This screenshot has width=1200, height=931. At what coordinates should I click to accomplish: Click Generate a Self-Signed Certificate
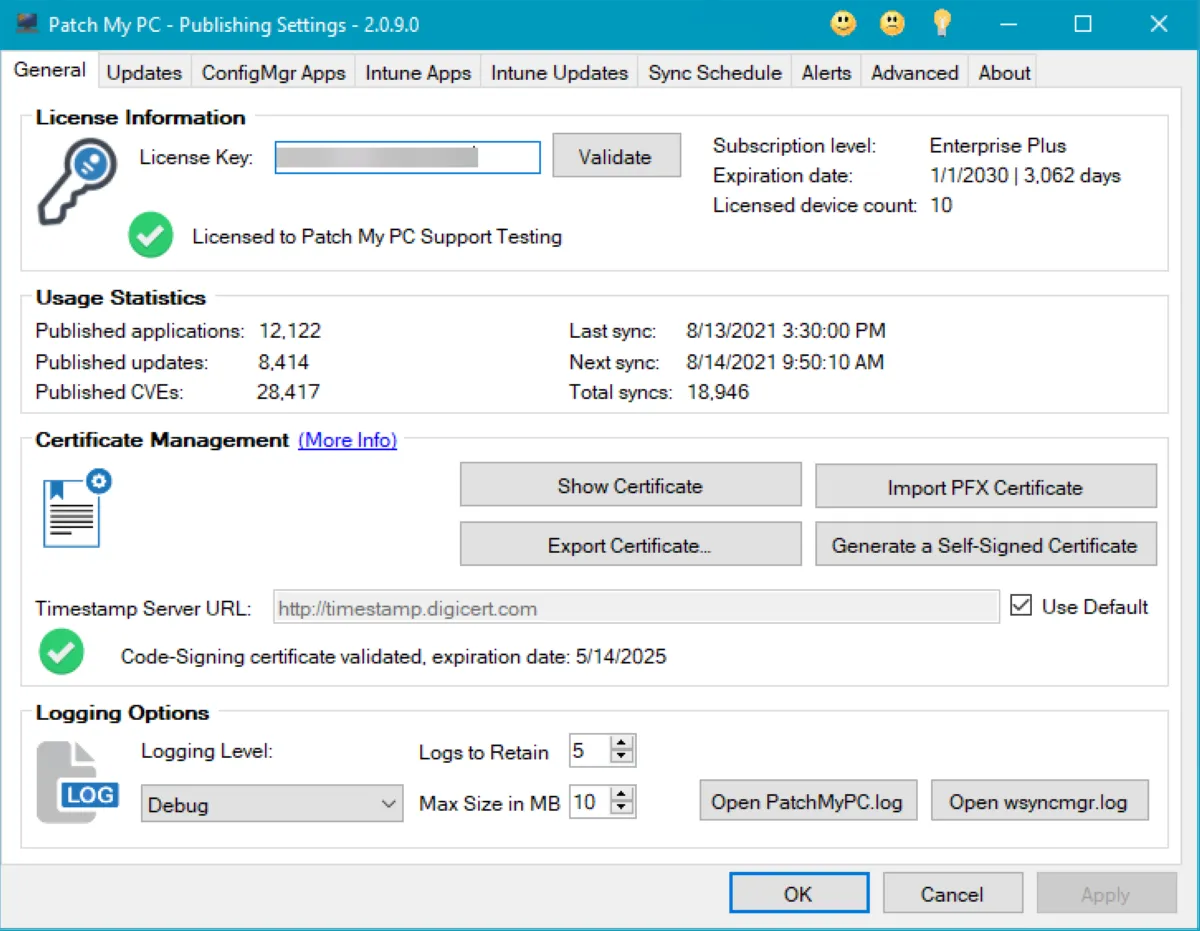985,546
